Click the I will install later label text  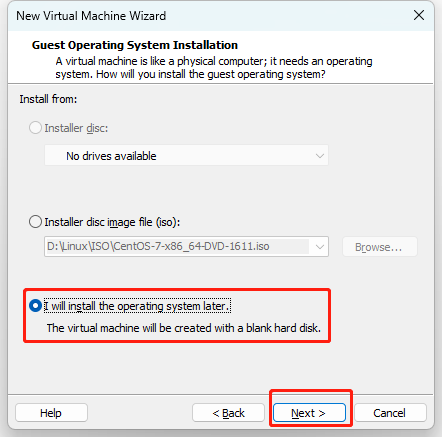(137, 306)
